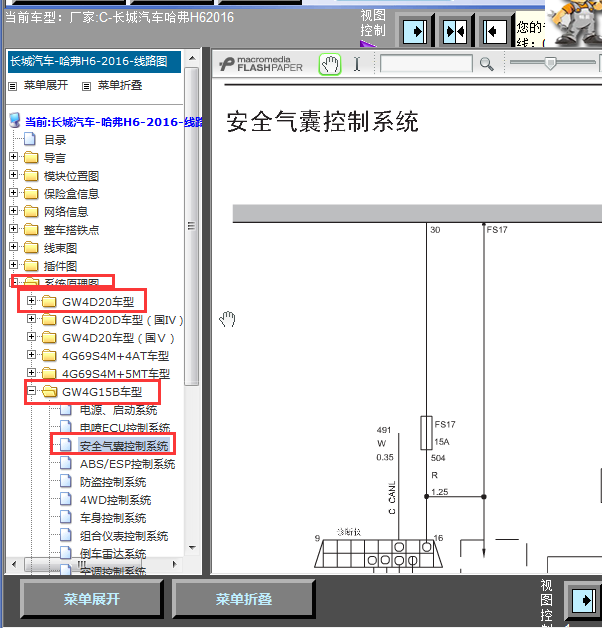Click the 当前:长城汽车-哈弗H6-2016 root link

pos(113,122)
